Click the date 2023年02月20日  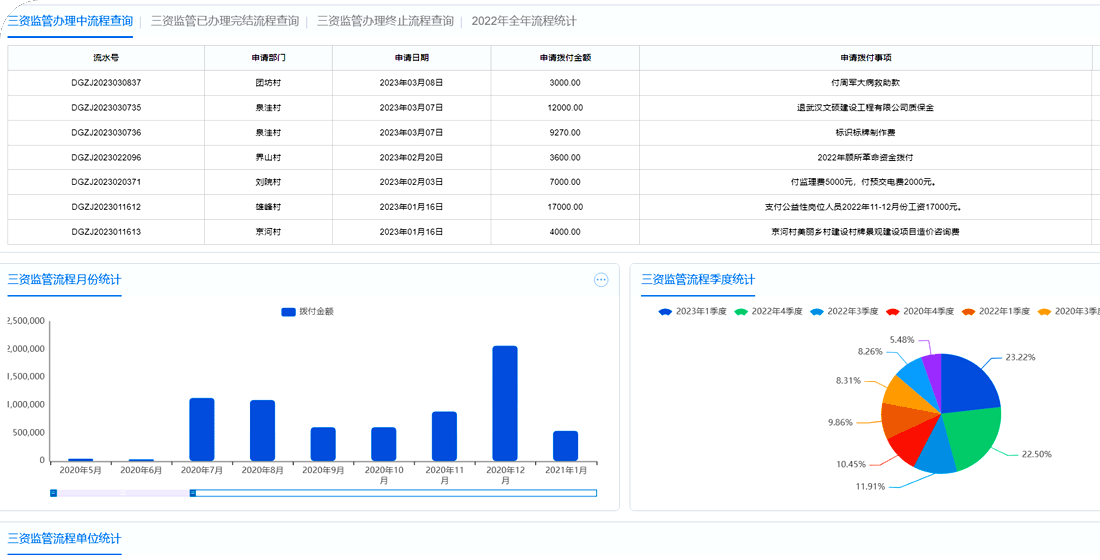pyautogui.click(x=411, y=158)
